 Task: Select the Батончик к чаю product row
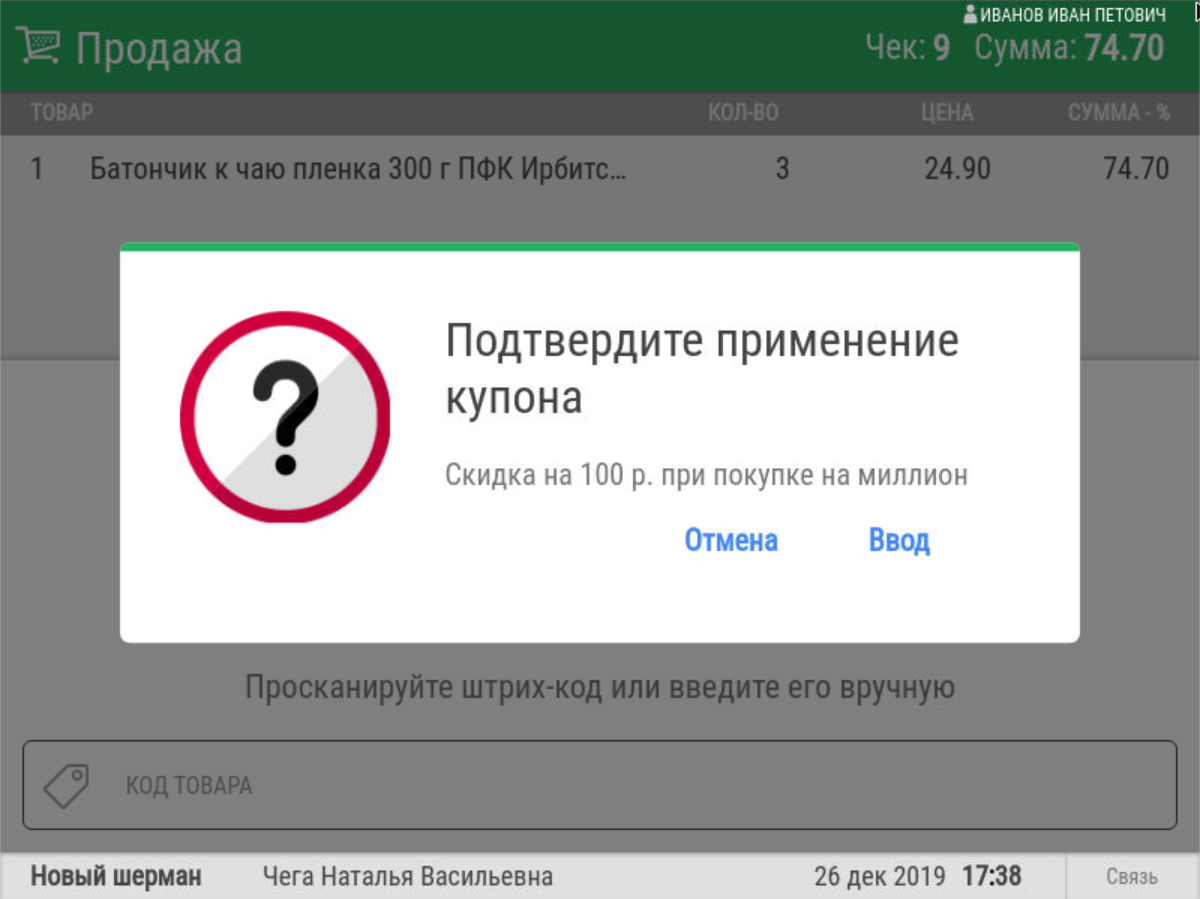click(x=600, y=169)
